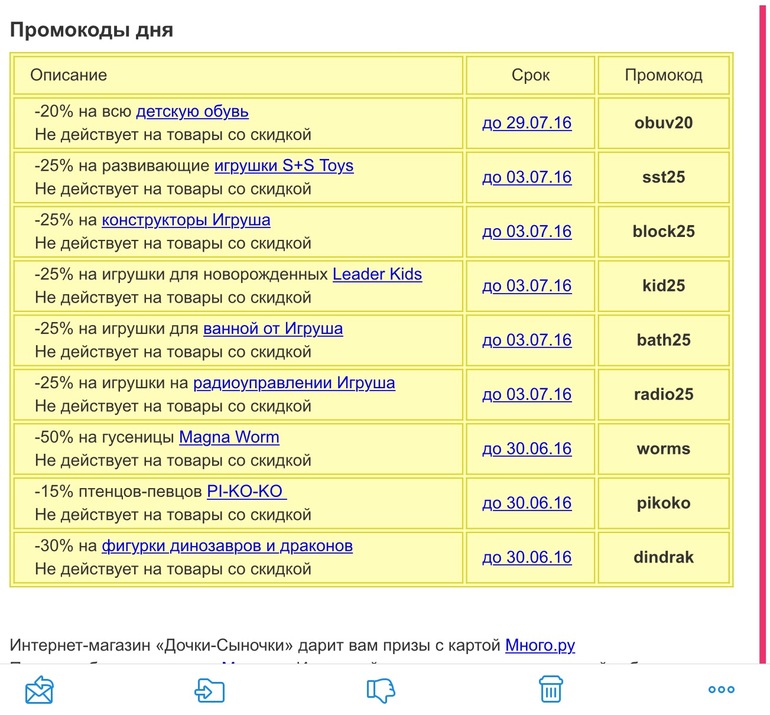Viewport: 770px width, 715px height.
Task: Open the ванной от Игруша link
Action: [x=273, y=328]
